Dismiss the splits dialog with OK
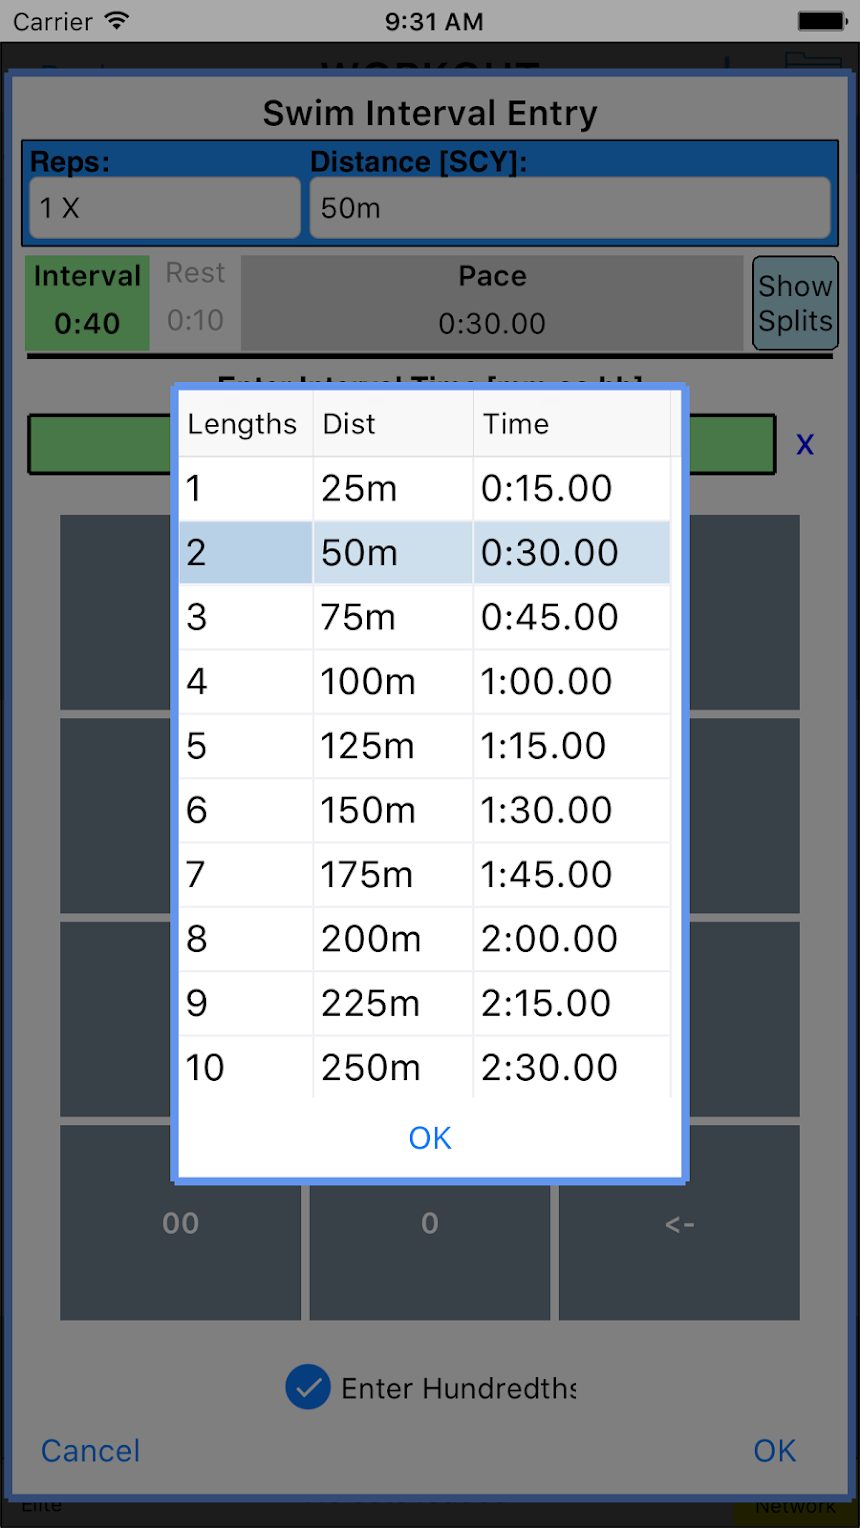This screenshot has height=1528, width=860. [430, 1138]
